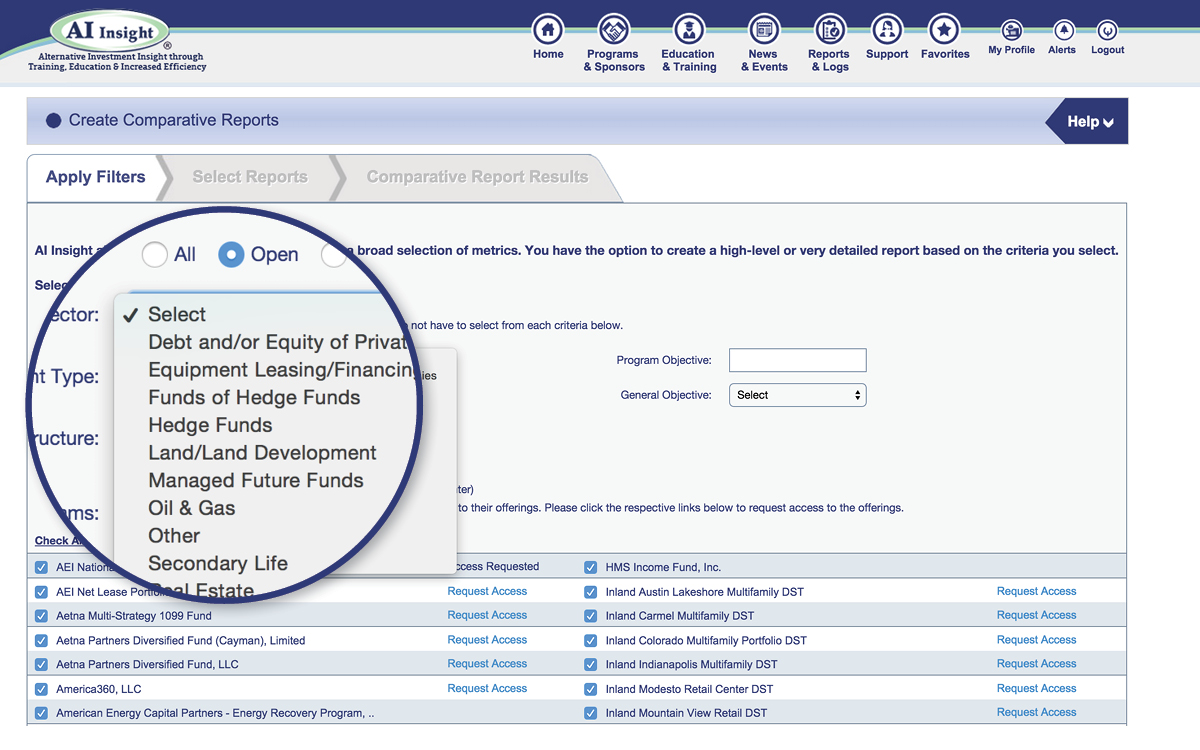Click in the Program Objective field
Image resolution: width=1200 pixels, height=750 pixels.
coord(798,360)
